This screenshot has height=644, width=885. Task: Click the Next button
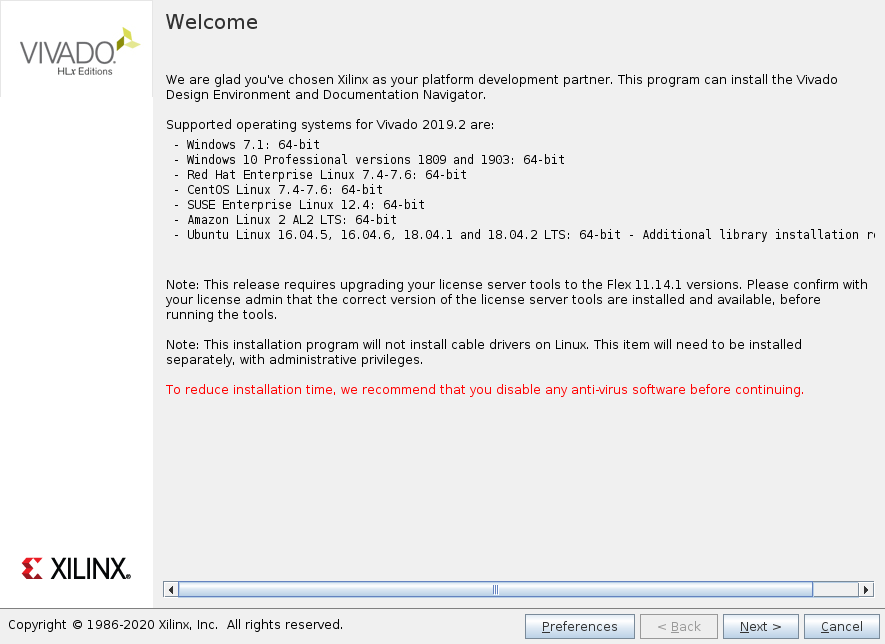[760, 627]
